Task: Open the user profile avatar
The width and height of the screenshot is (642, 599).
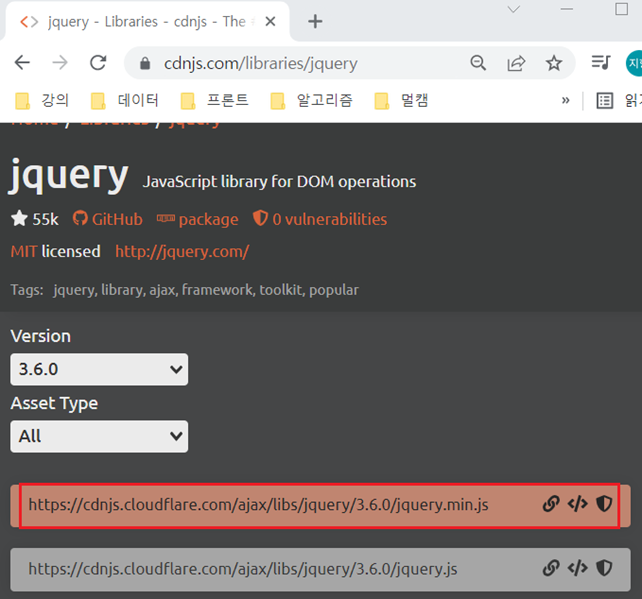Action: [x=634, y=63]
